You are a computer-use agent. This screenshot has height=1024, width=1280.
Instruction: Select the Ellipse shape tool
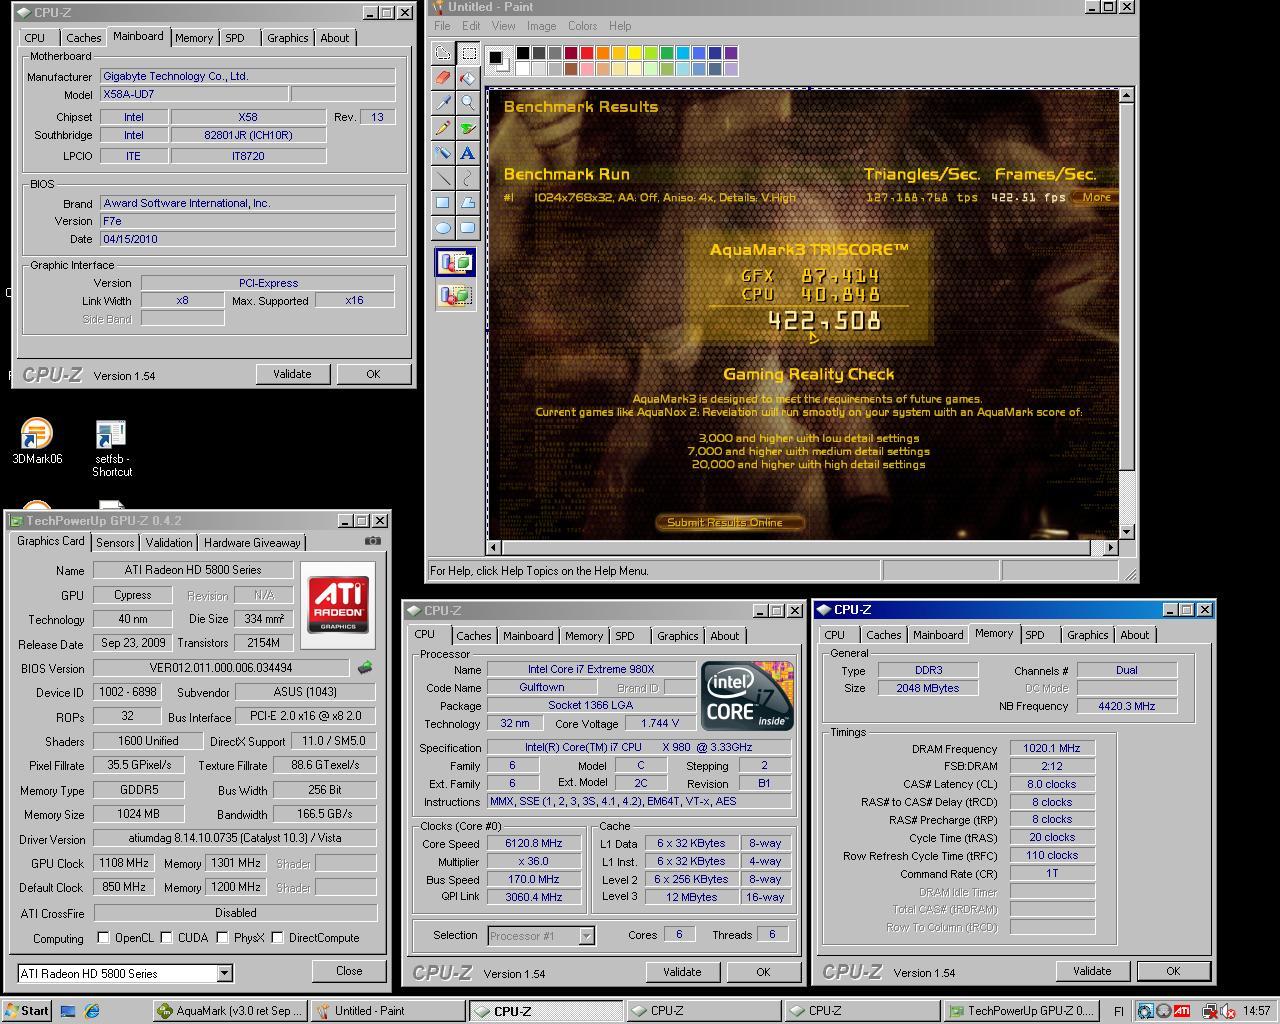(x=443, y=228)
